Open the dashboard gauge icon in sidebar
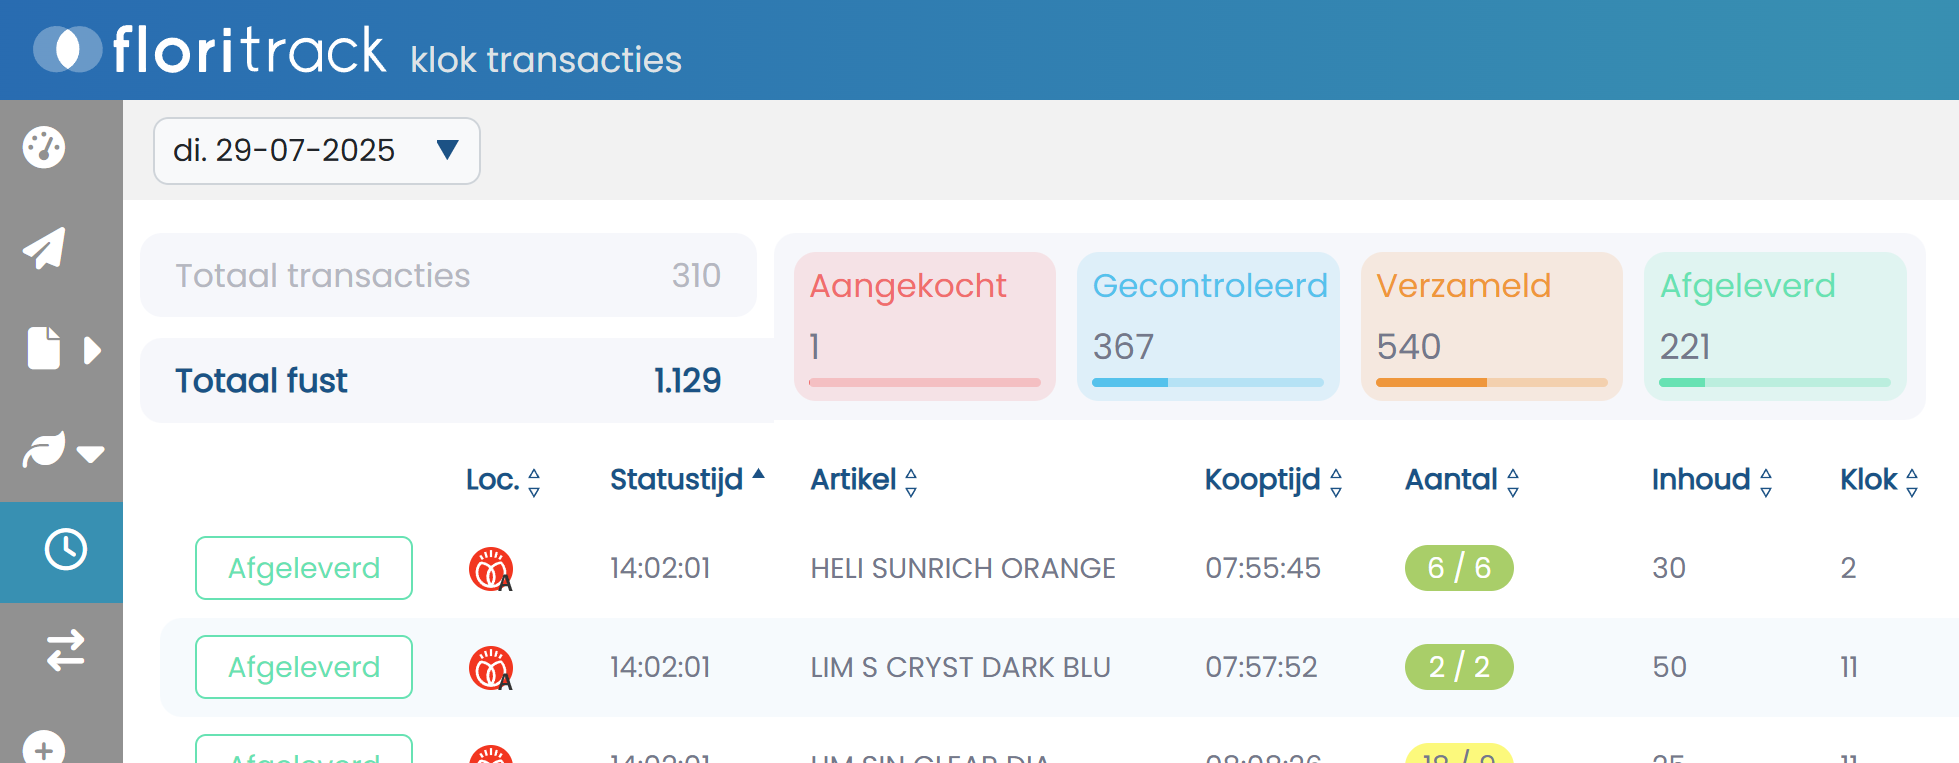 tap(44, 148)
